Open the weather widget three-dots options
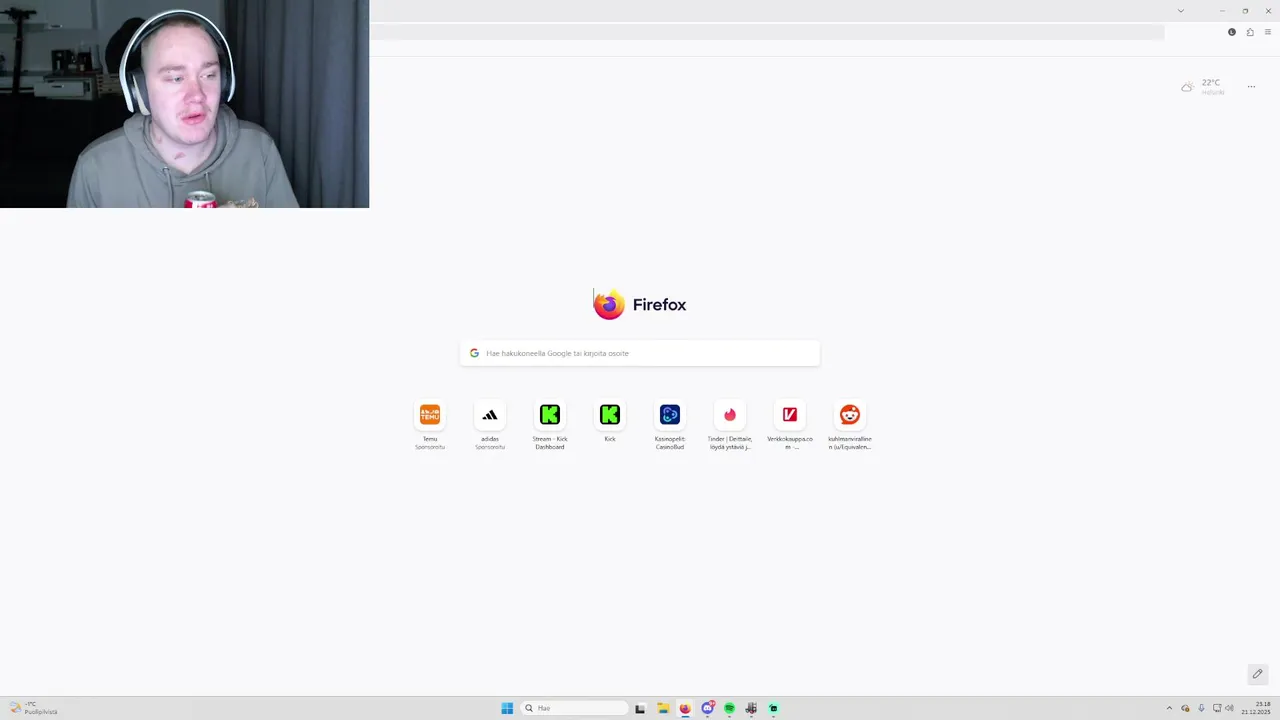Viewport: 1280px width, 720px height. [1251, 87]
